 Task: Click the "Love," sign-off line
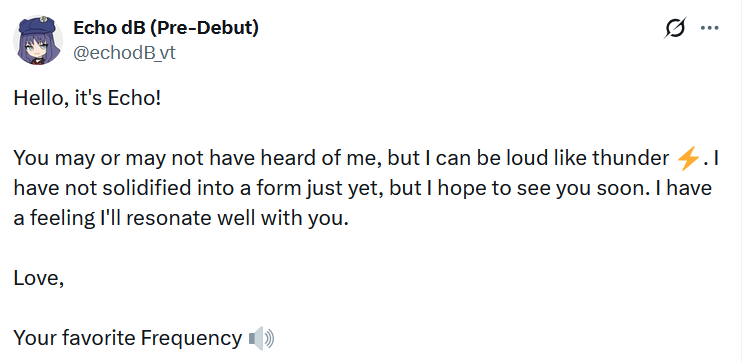(x=39, y=278)
